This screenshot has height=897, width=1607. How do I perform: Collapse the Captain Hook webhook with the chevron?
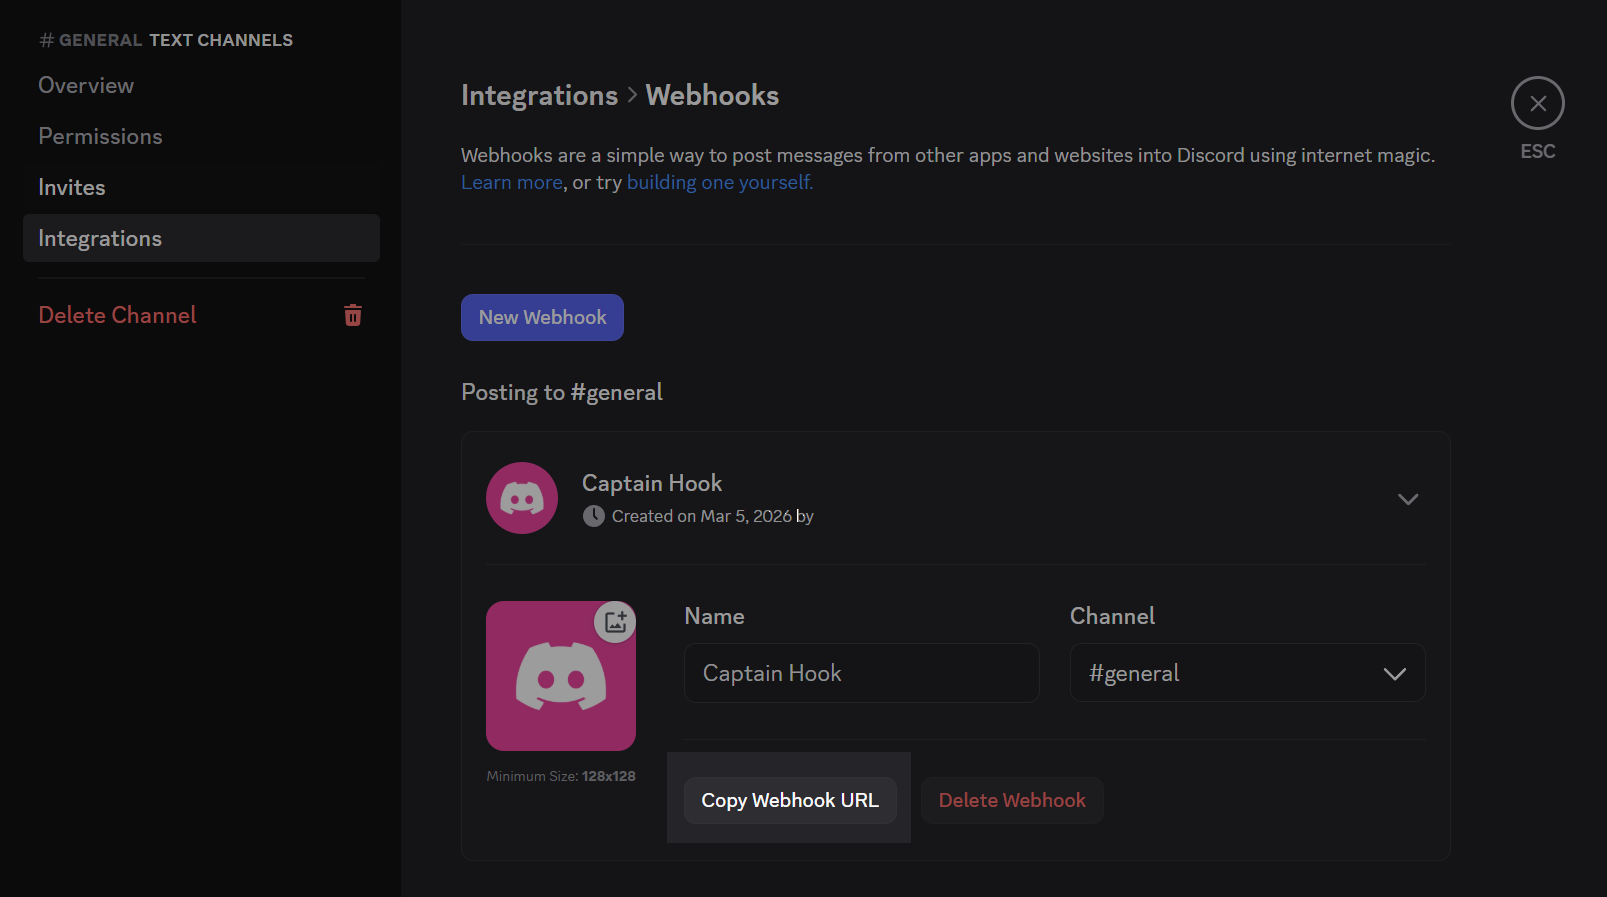1408,499
